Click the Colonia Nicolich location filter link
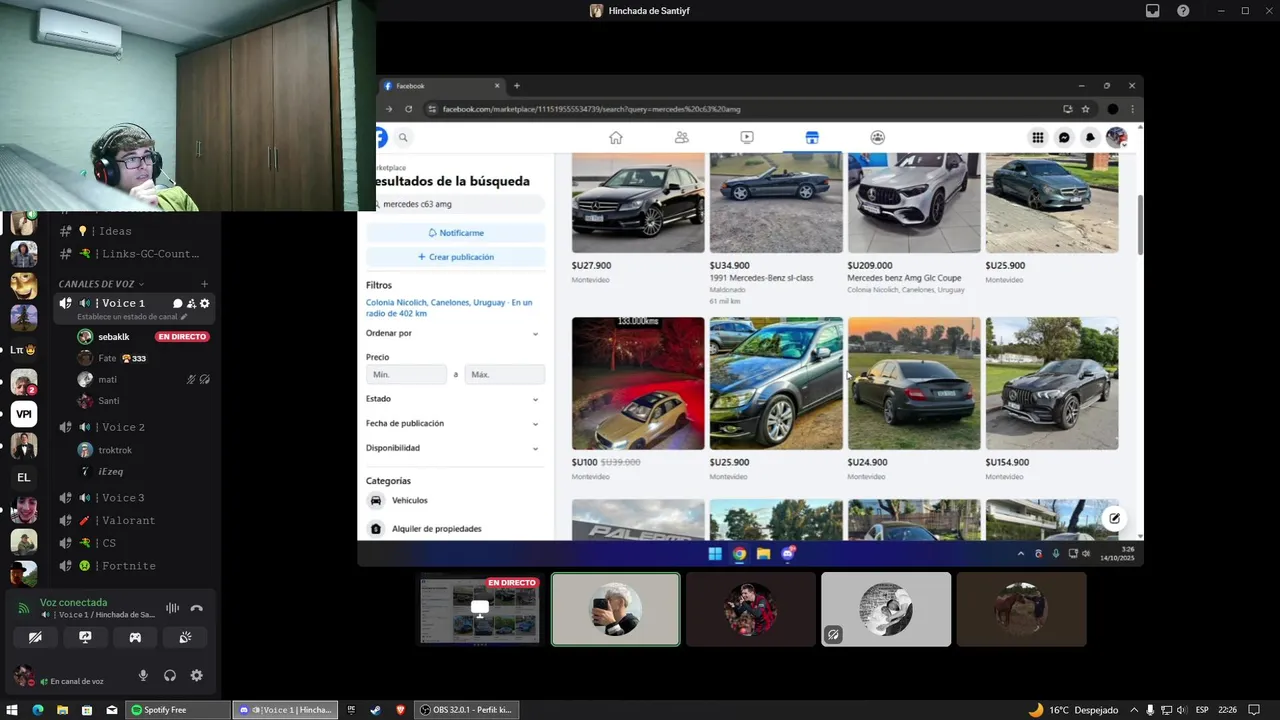This screenshot has width=1280, height=720. (x=449, y=307)
